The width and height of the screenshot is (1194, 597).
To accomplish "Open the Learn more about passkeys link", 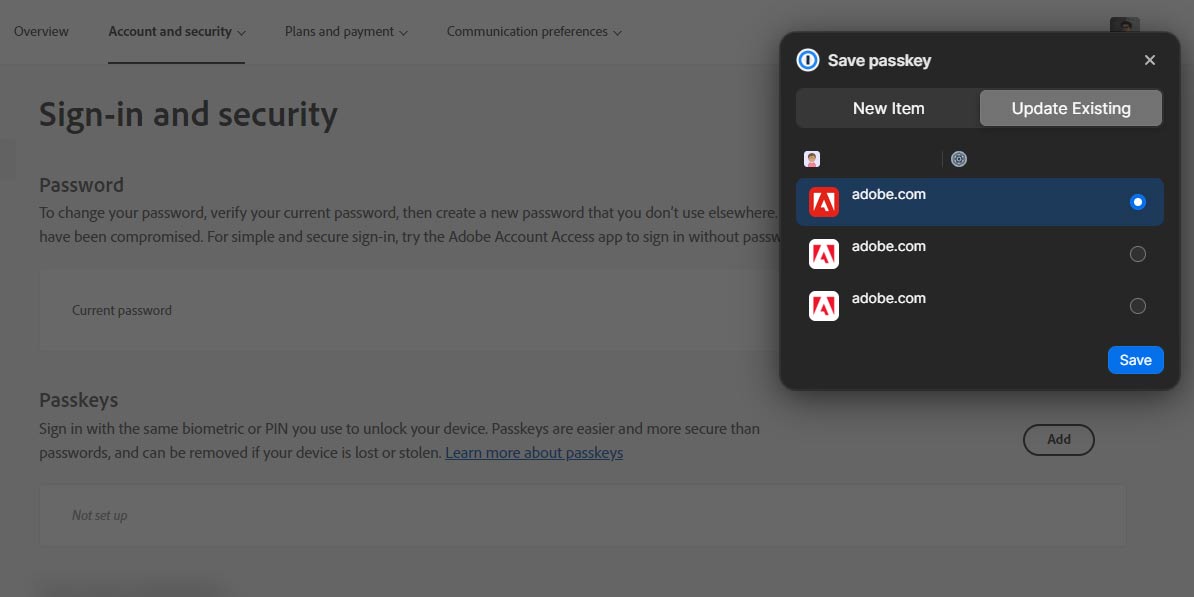I will pyautogui.click(x=534, y=452).
